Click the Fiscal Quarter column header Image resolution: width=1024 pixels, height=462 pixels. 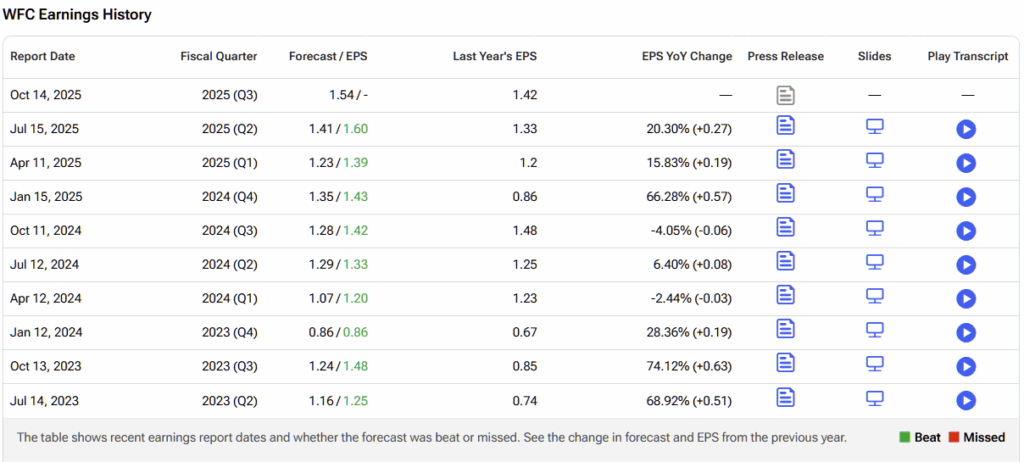click(219, 57)
